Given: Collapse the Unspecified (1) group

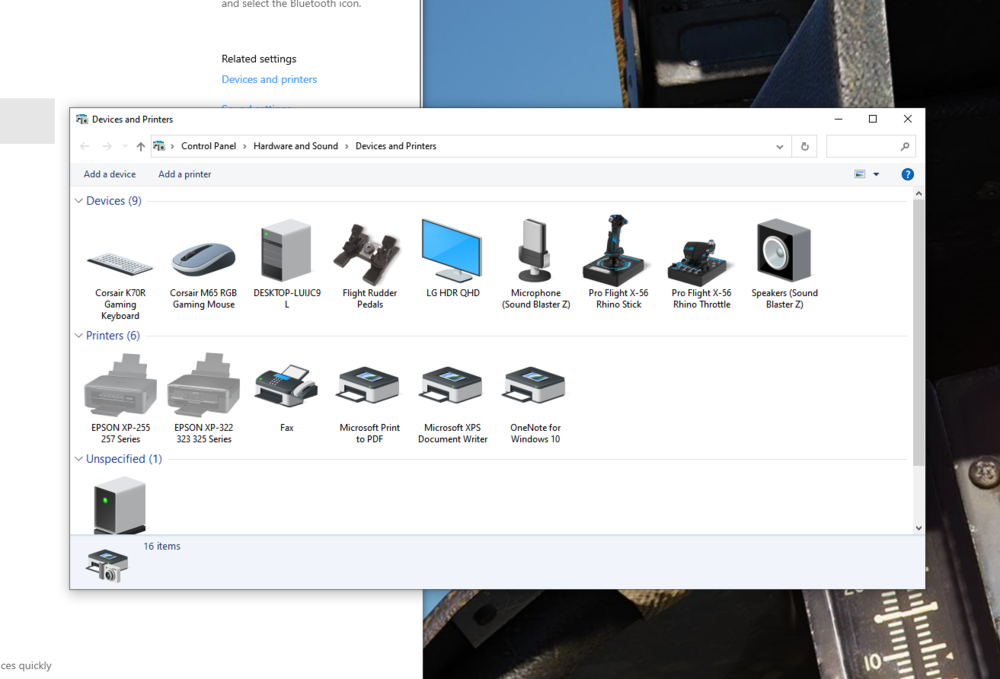Looking at the screenshot, I should (x=78, y=459).
